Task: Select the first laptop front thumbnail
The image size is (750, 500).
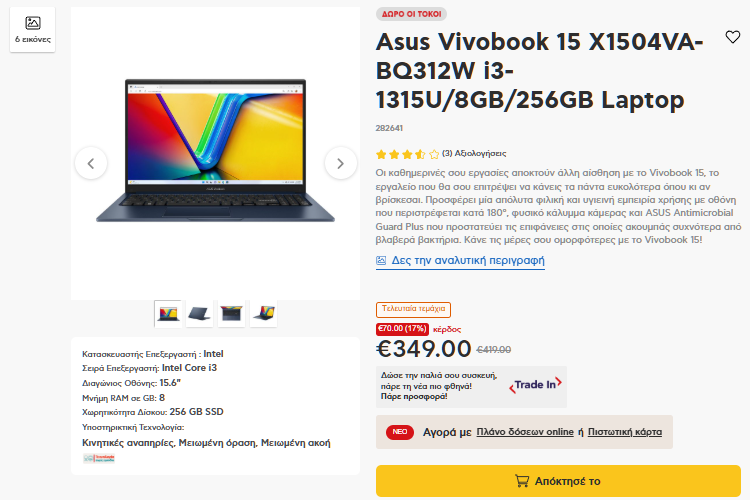Action: pyautogui.click(x=168, y=314)
